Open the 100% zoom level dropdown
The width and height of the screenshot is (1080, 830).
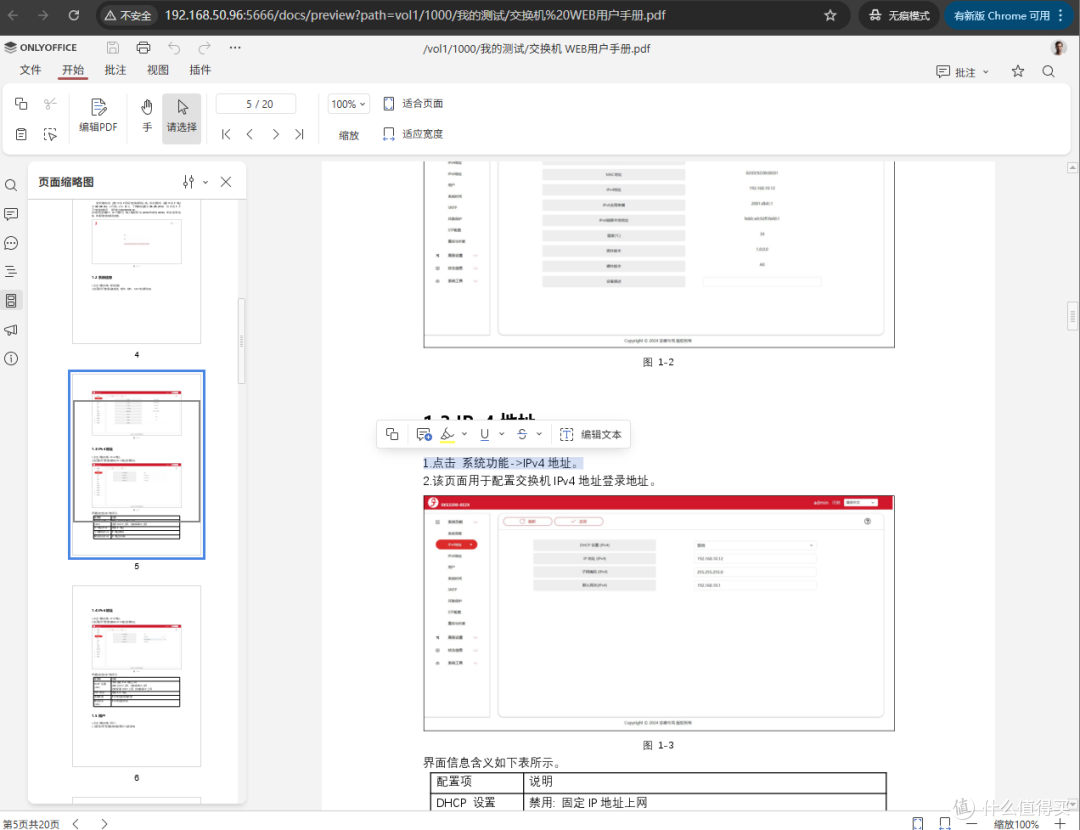(349, 104)
